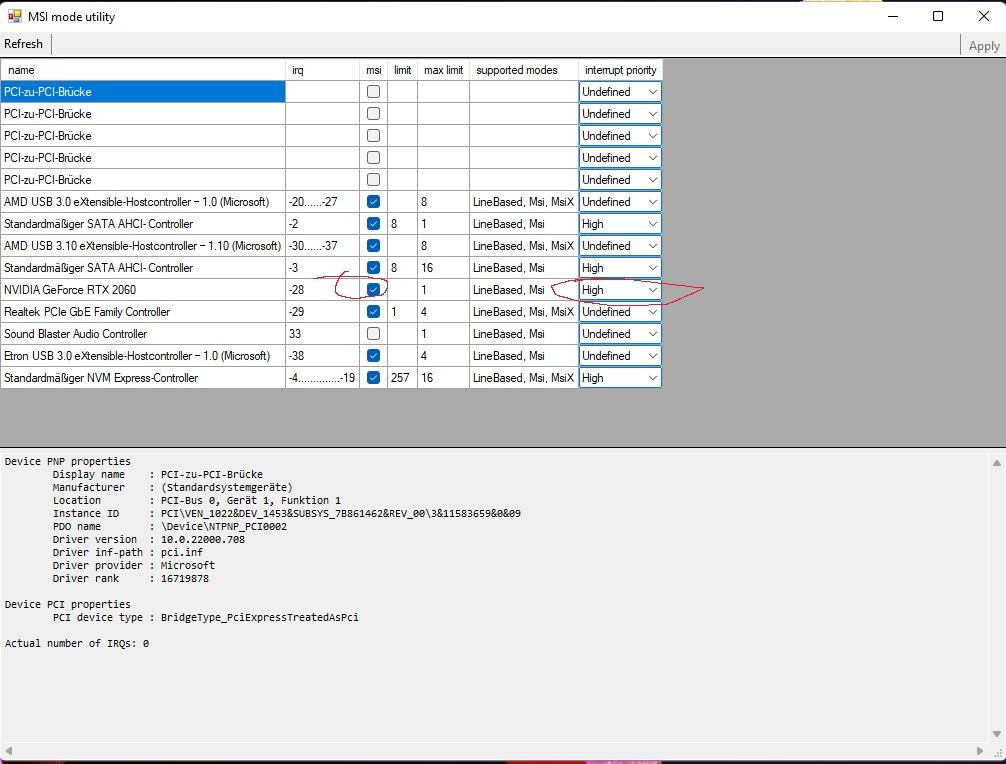
Task: Select Standardmäßiger NVM Express-Controller row
Action: (143, 378)
